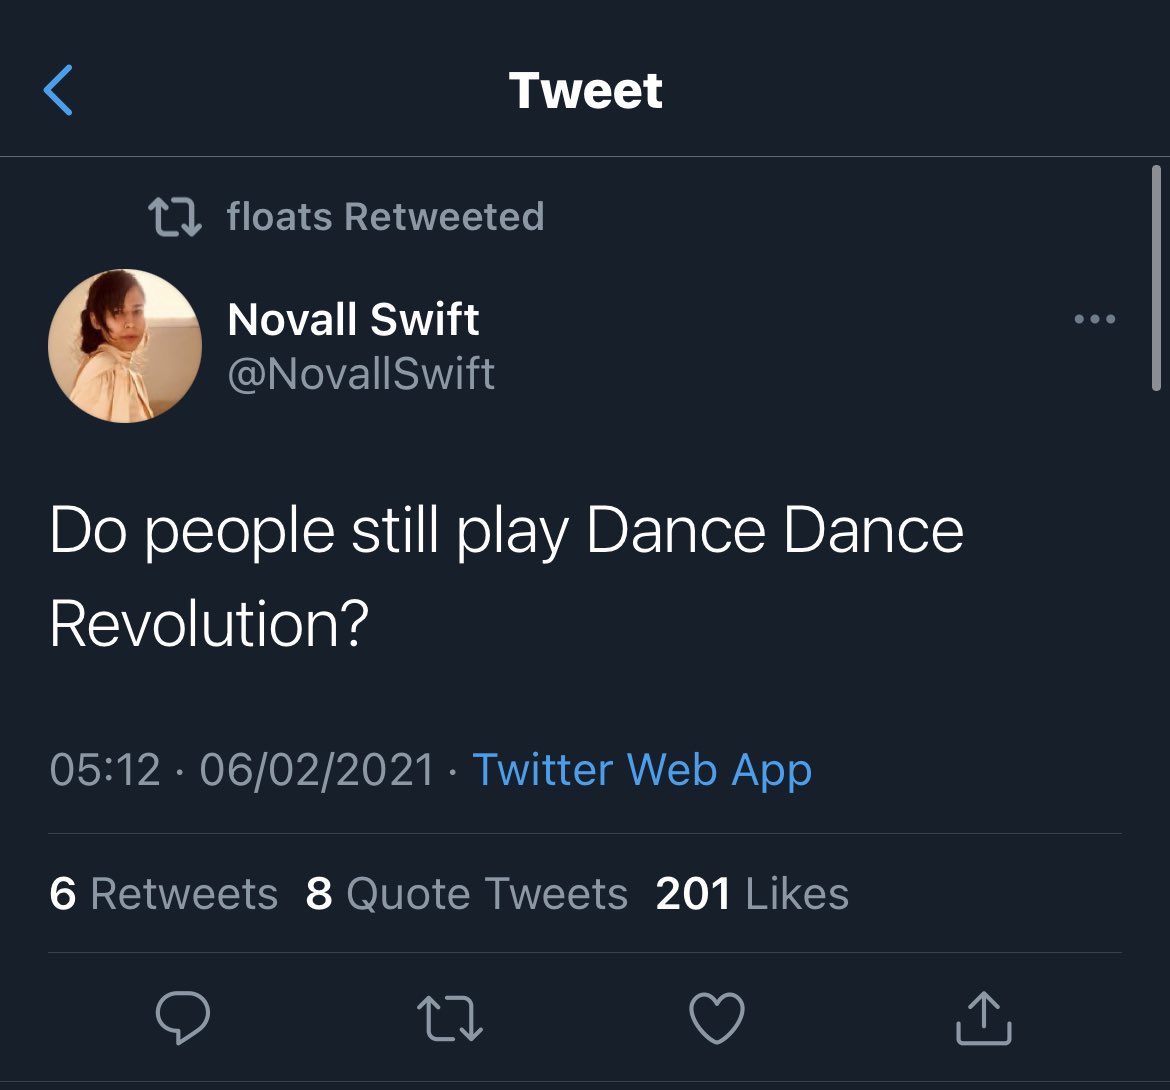Click the small retweet icon beside floats
The image size is (1170, 1090).
coord(174,216)
